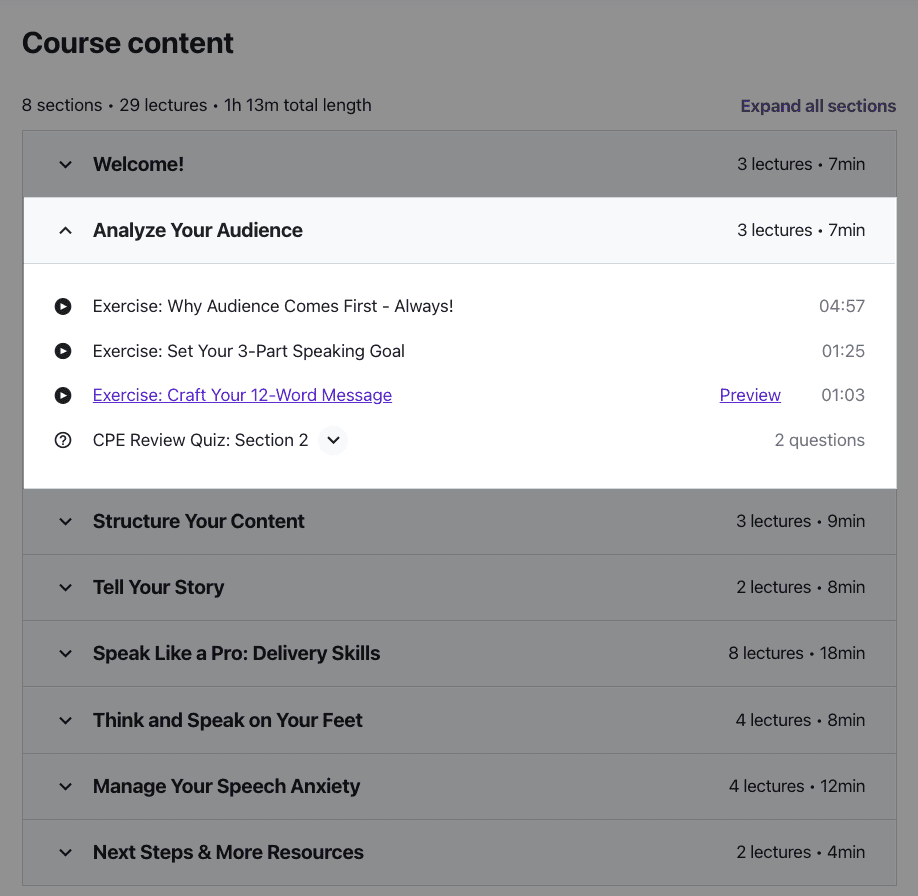Click play icon beside Set Your 3-Part Speaking Goal
This screenshot has height=896, width=918.
pyautogui.click(x=63, y=351)
